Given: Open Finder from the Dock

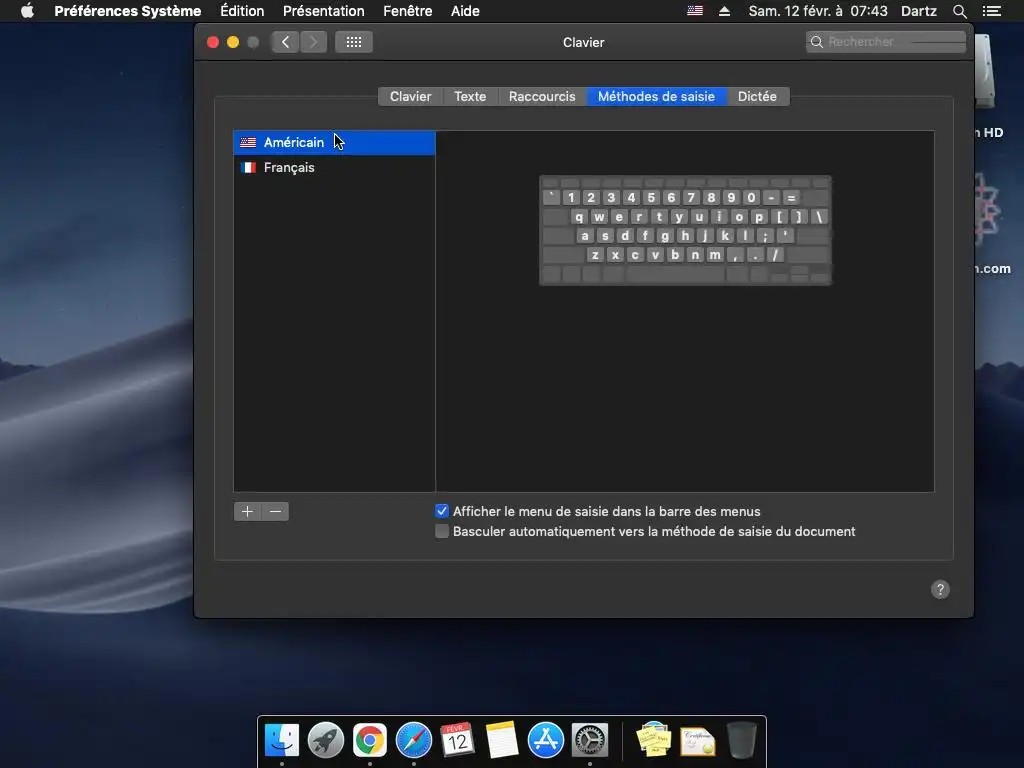Looking at the screenshot, I should click(x=282, y=740).
